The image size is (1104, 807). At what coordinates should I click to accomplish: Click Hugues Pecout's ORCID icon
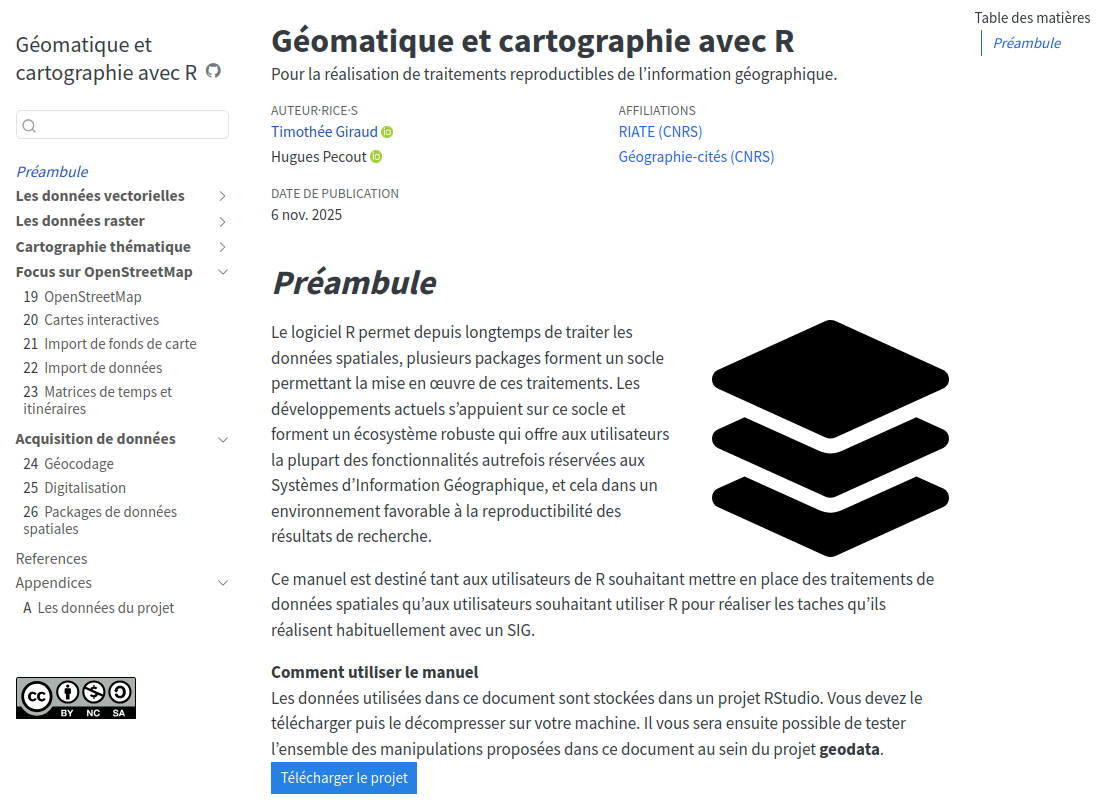tap(376, 157)
